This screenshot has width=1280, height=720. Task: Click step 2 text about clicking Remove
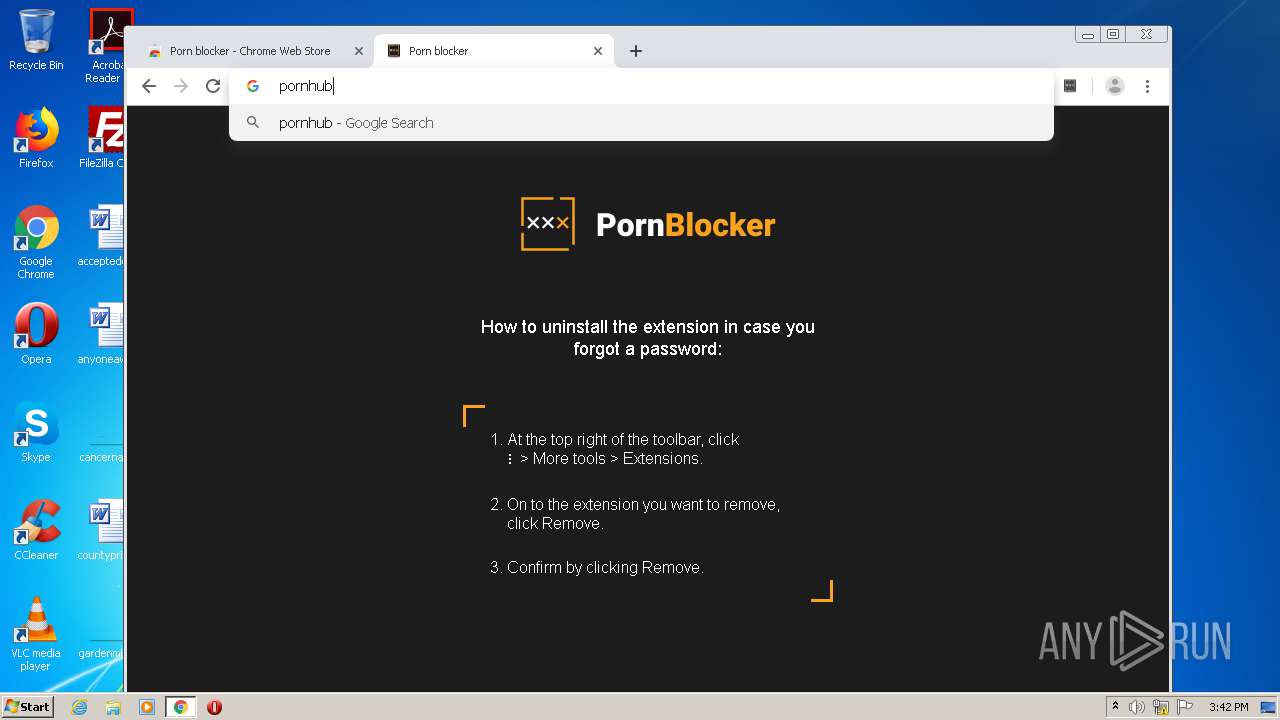(635, 514)
